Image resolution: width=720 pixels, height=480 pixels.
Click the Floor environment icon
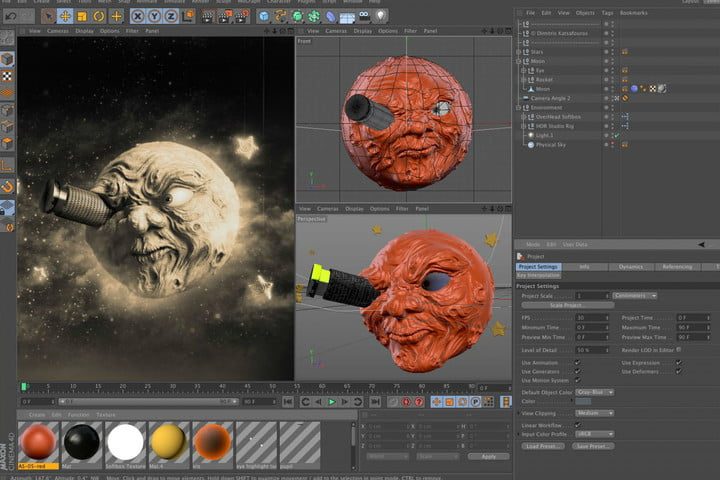[347, 17]
